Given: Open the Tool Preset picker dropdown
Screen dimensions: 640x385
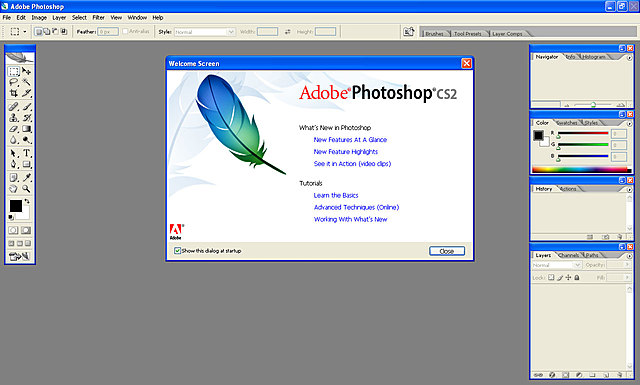Looking at the screenshot, I should (24, 32).
